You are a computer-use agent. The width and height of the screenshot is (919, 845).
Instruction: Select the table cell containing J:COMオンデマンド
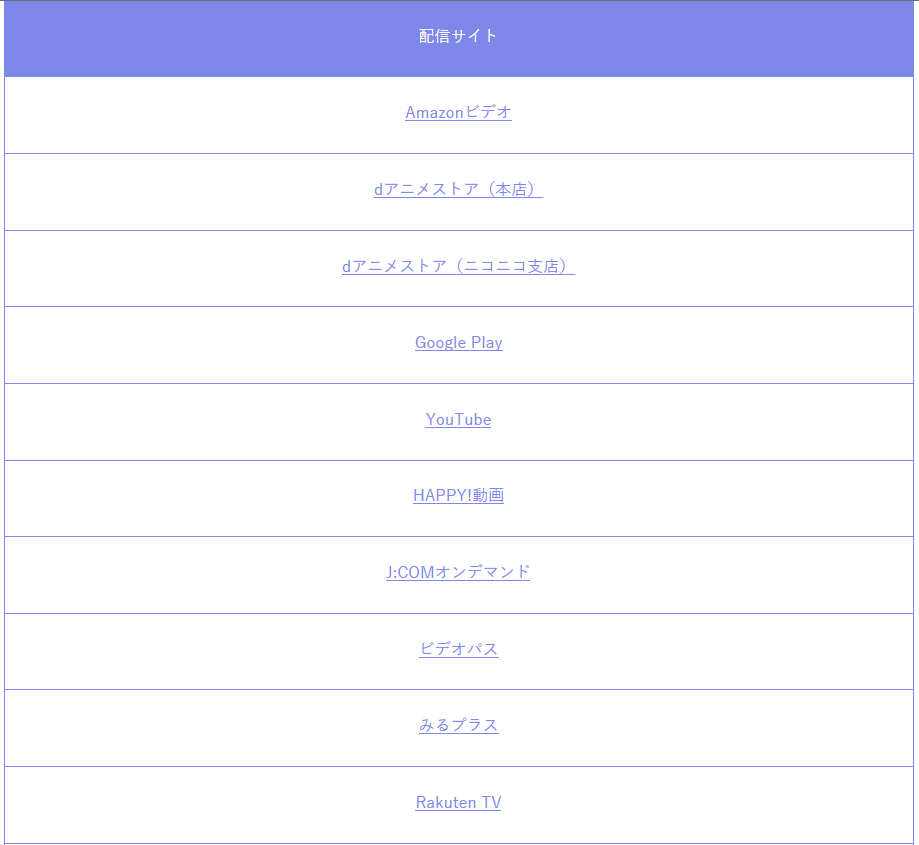[459, 575]
